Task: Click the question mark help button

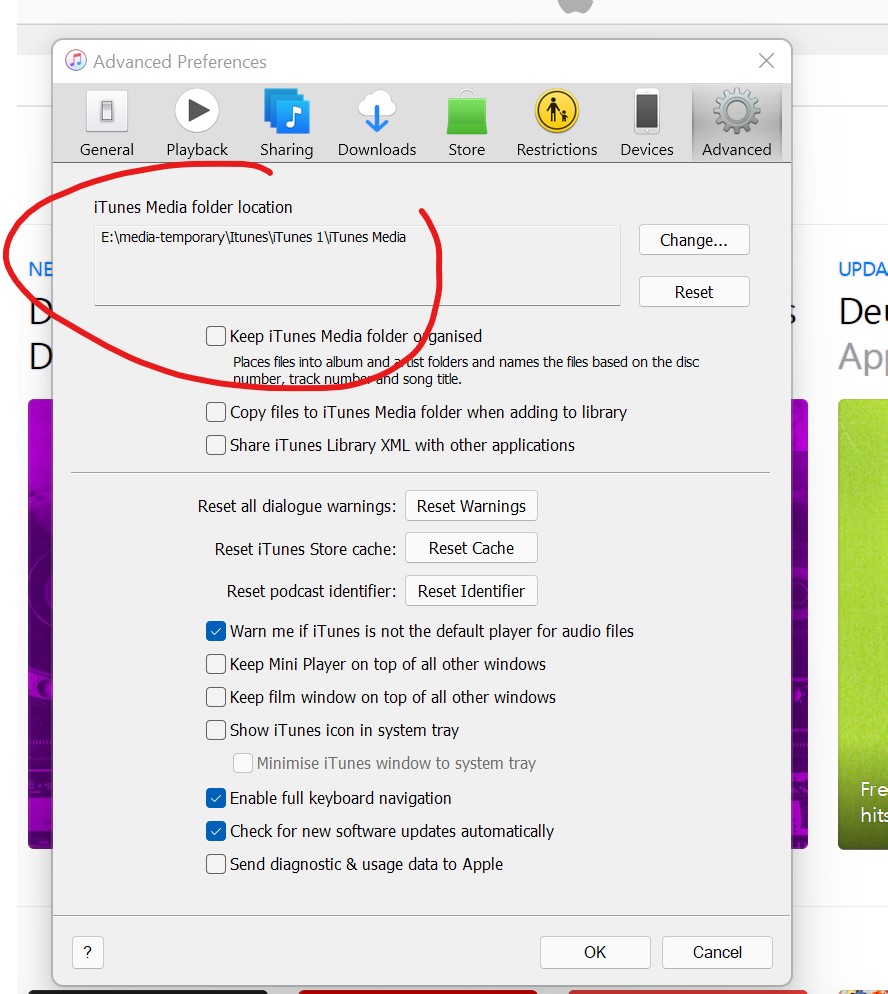Action: click(x=88, y=952)
